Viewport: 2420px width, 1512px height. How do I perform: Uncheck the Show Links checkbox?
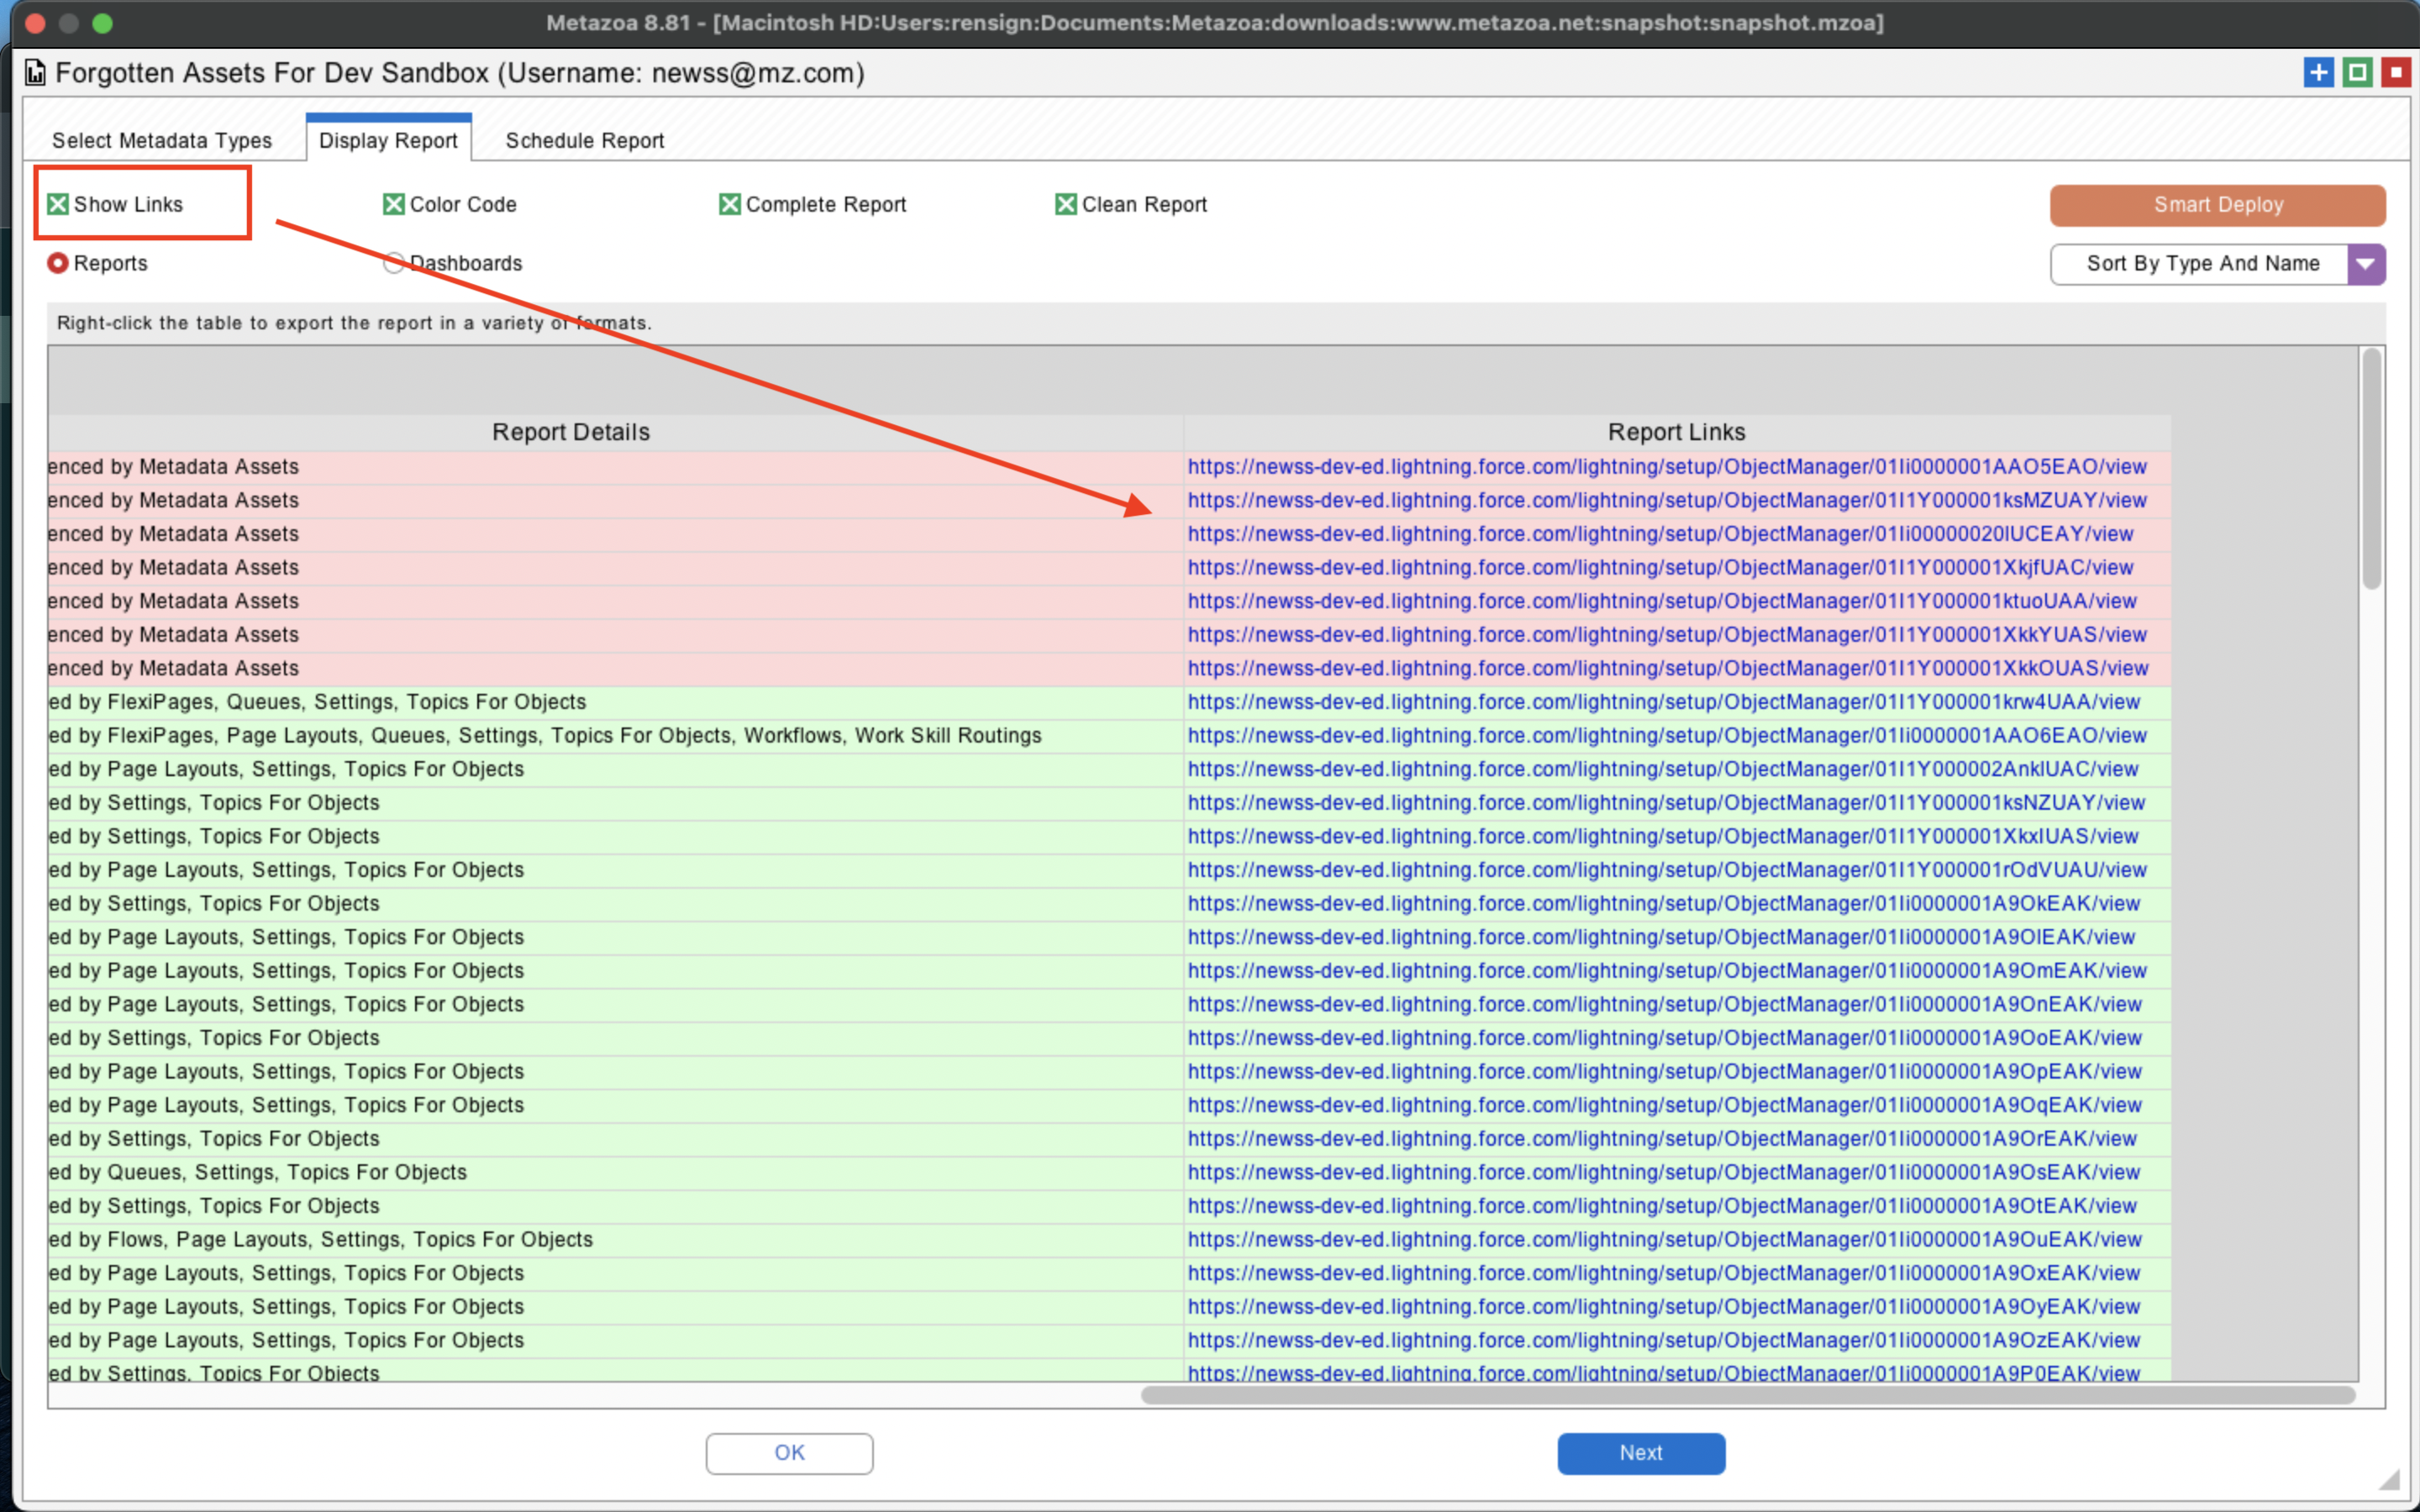point(58,204)
